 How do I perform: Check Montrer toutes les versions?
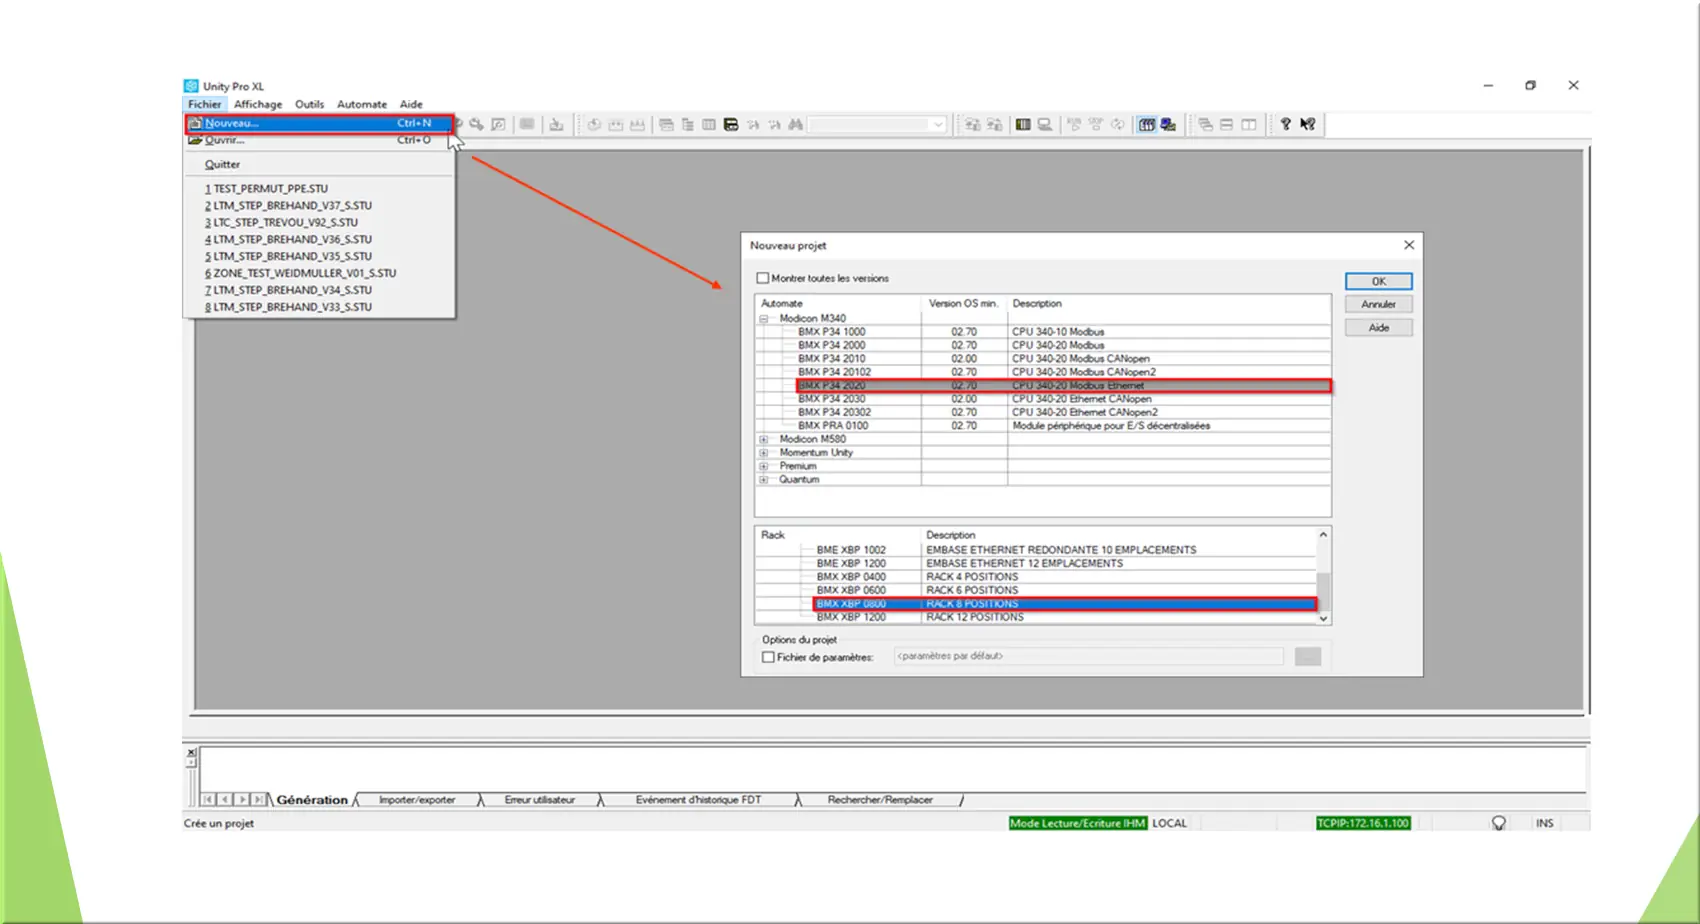click(x=763, y=278)
